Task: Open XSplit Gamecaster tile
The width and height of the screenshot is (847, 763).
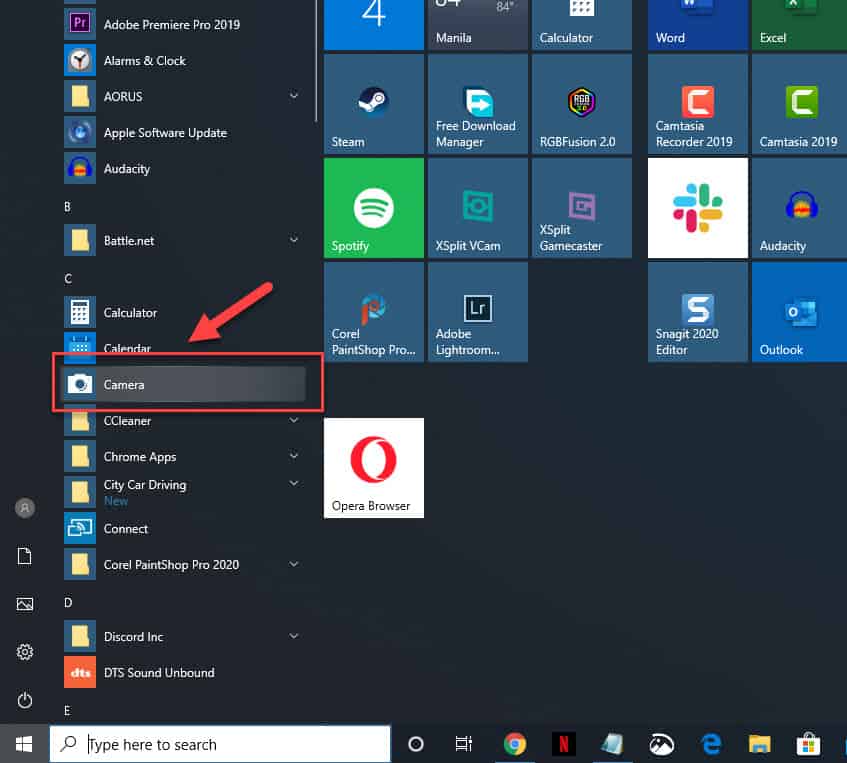Action: pyautogui.click(x=582, y=208)
